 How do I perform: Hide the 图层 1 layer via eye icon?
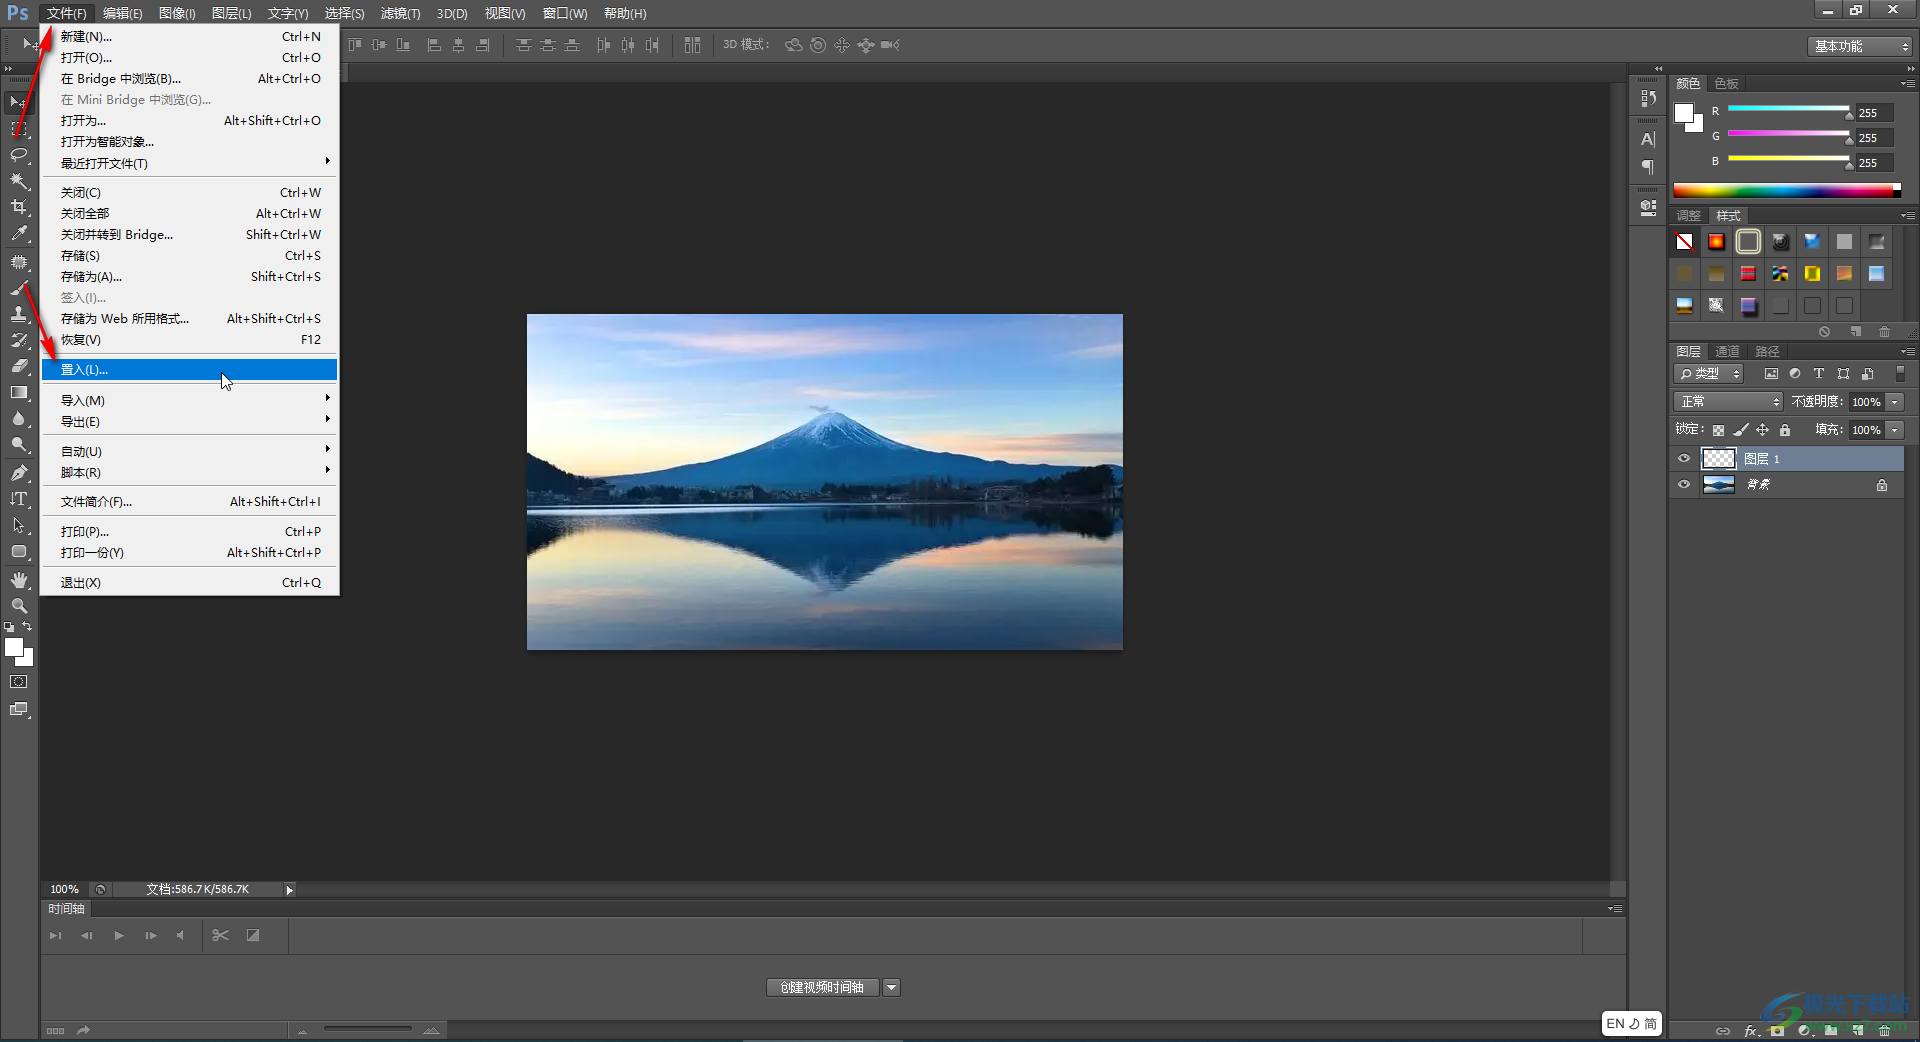pos(1684,458)
